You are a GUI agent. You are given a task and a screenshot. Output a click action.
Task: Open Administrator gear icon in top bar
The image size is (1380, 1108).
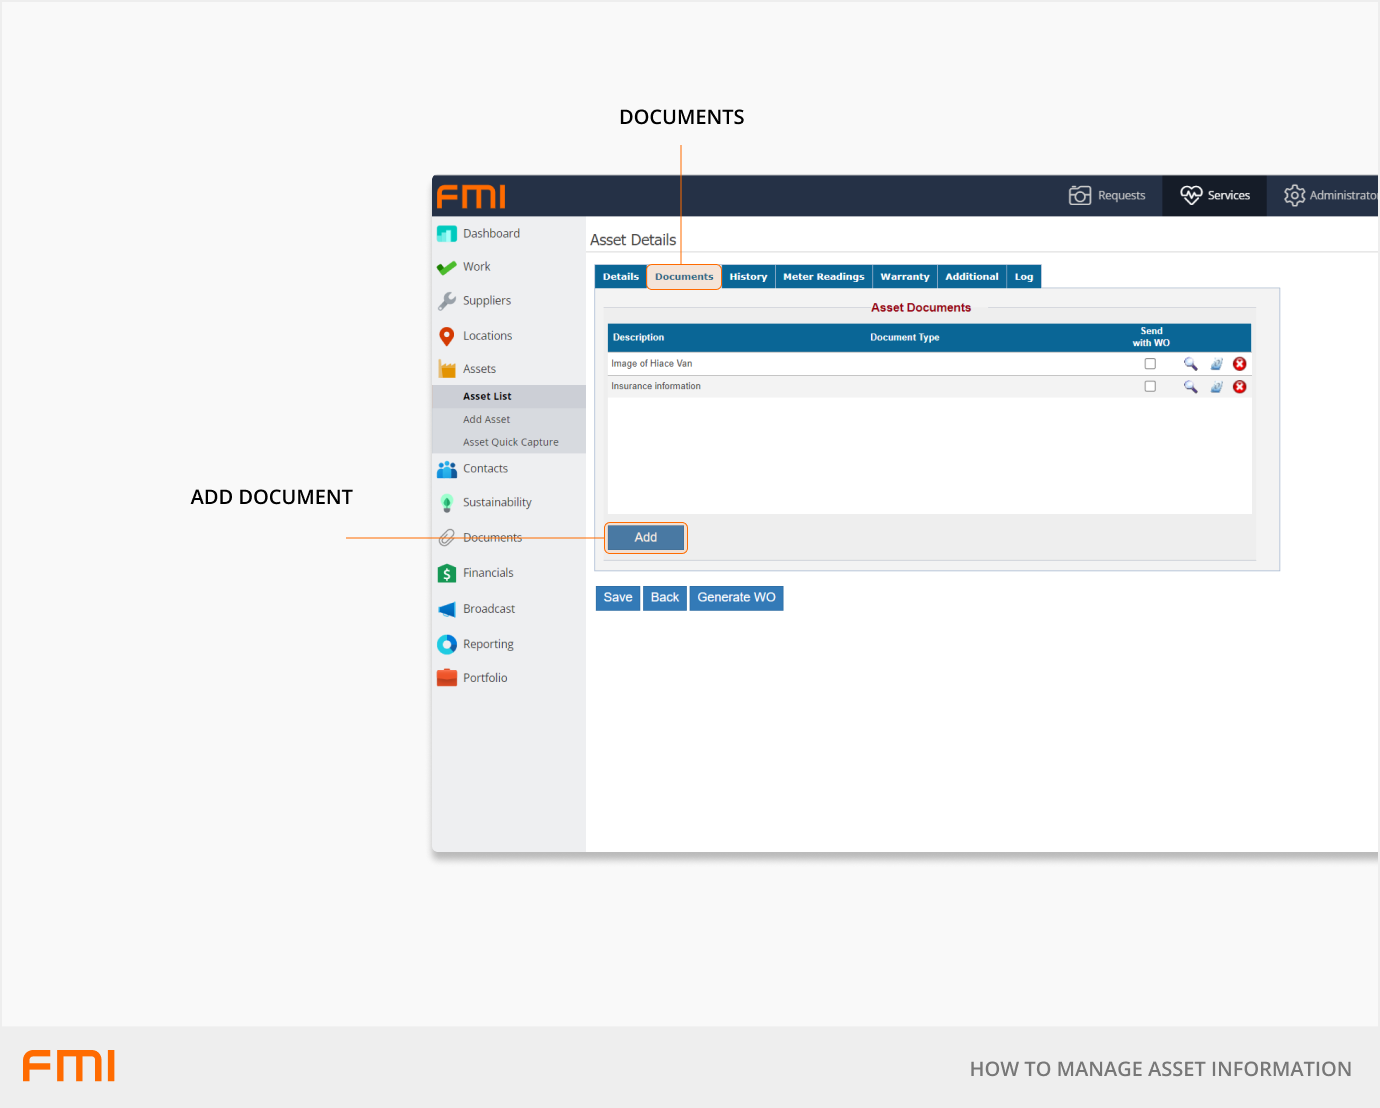[x=1294, y=196]
